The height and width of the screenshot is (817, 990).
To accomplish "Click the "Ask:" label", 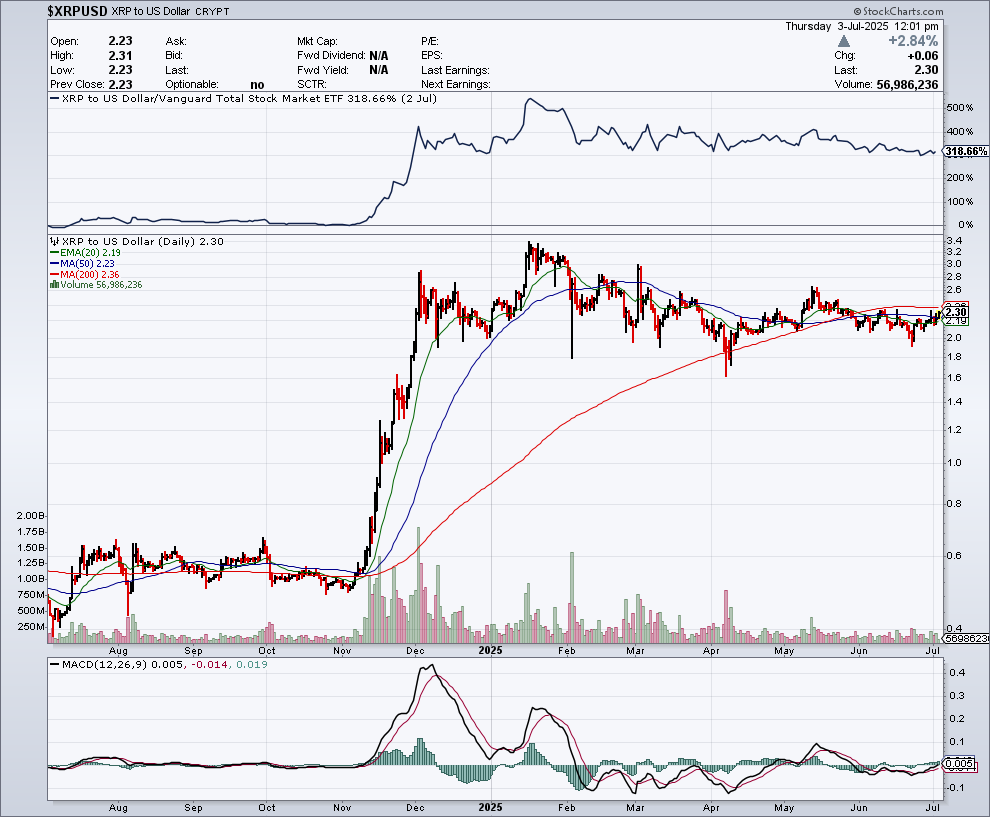I will tap(176, 41).
